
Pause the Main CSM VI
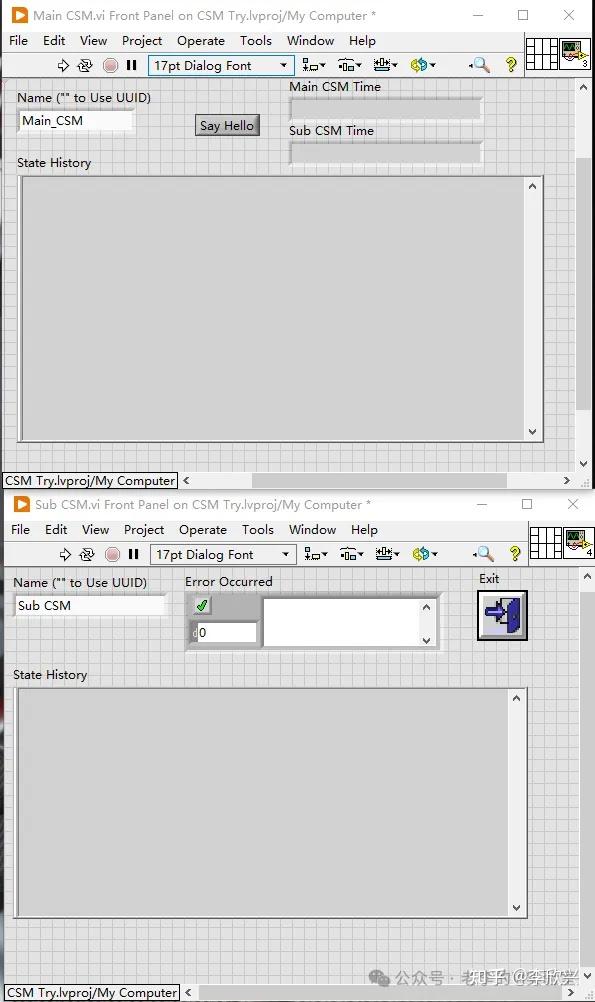(132, 65)
